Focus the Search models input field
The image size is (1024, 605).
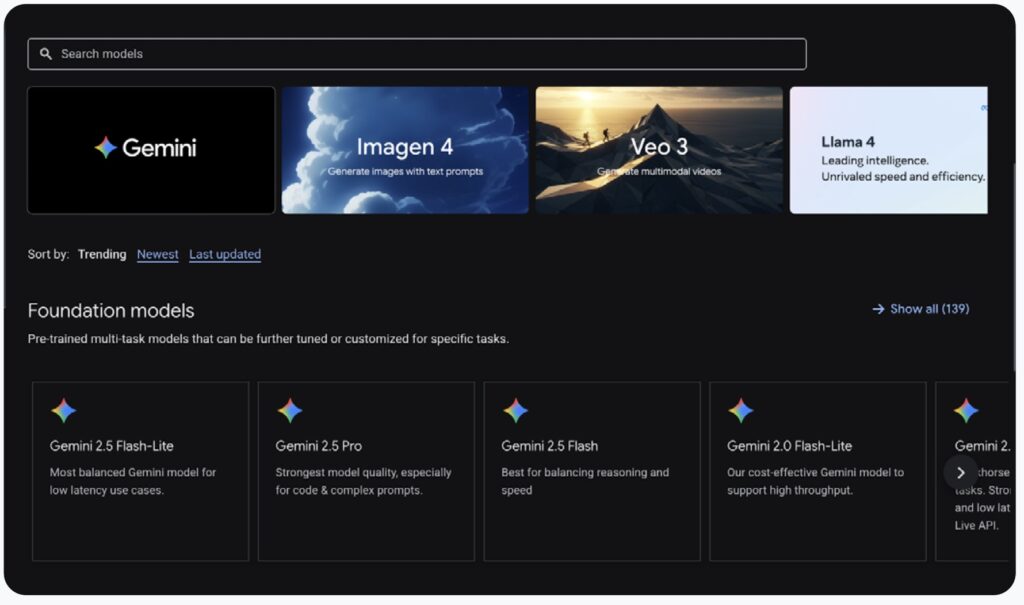(420, 54)
